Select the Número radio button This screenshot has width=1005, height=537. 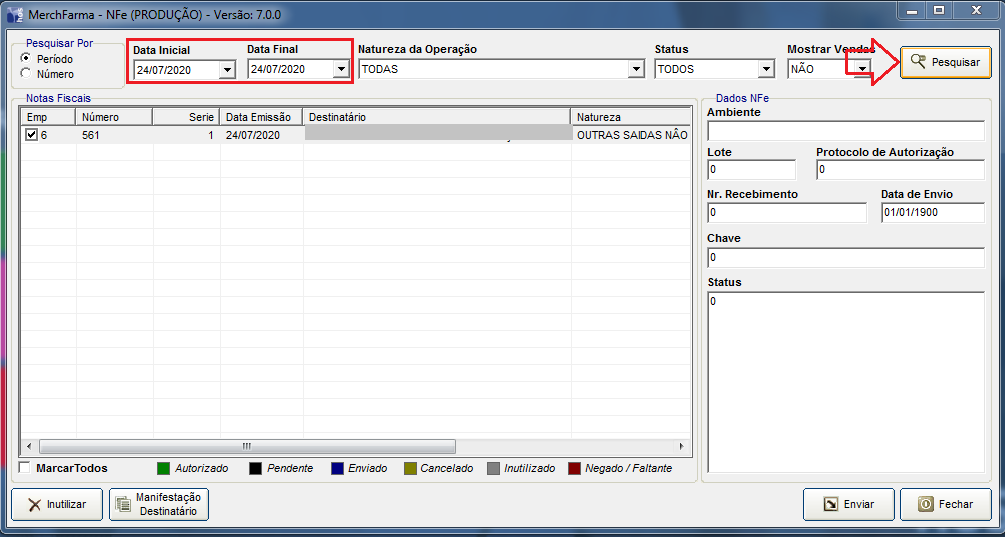tap(26, 74)
